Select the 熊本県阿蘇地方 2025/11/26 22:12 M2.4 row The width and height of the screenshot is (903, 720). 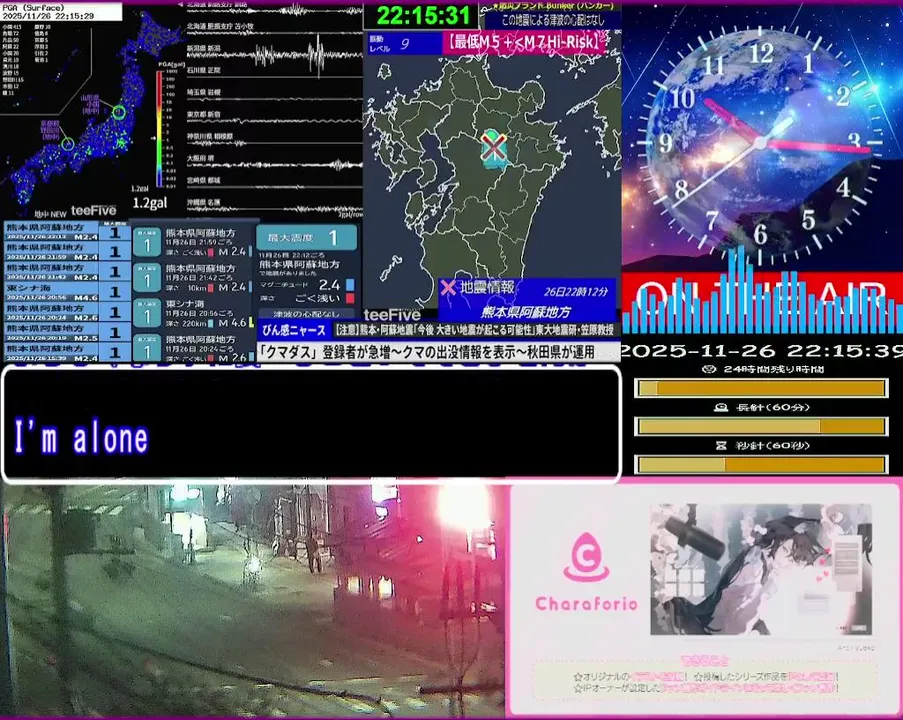(x=66, y=232)
